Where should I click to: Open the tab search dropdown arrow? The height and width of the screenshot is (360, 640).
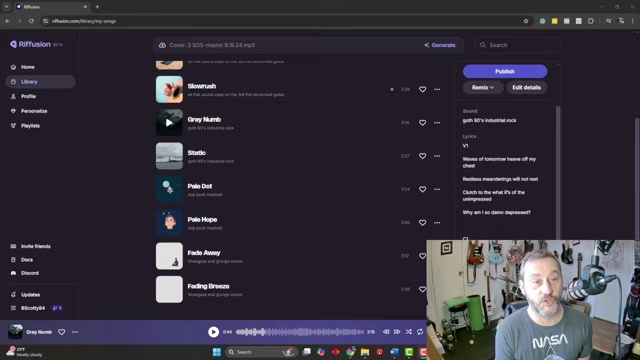[7, 7]
